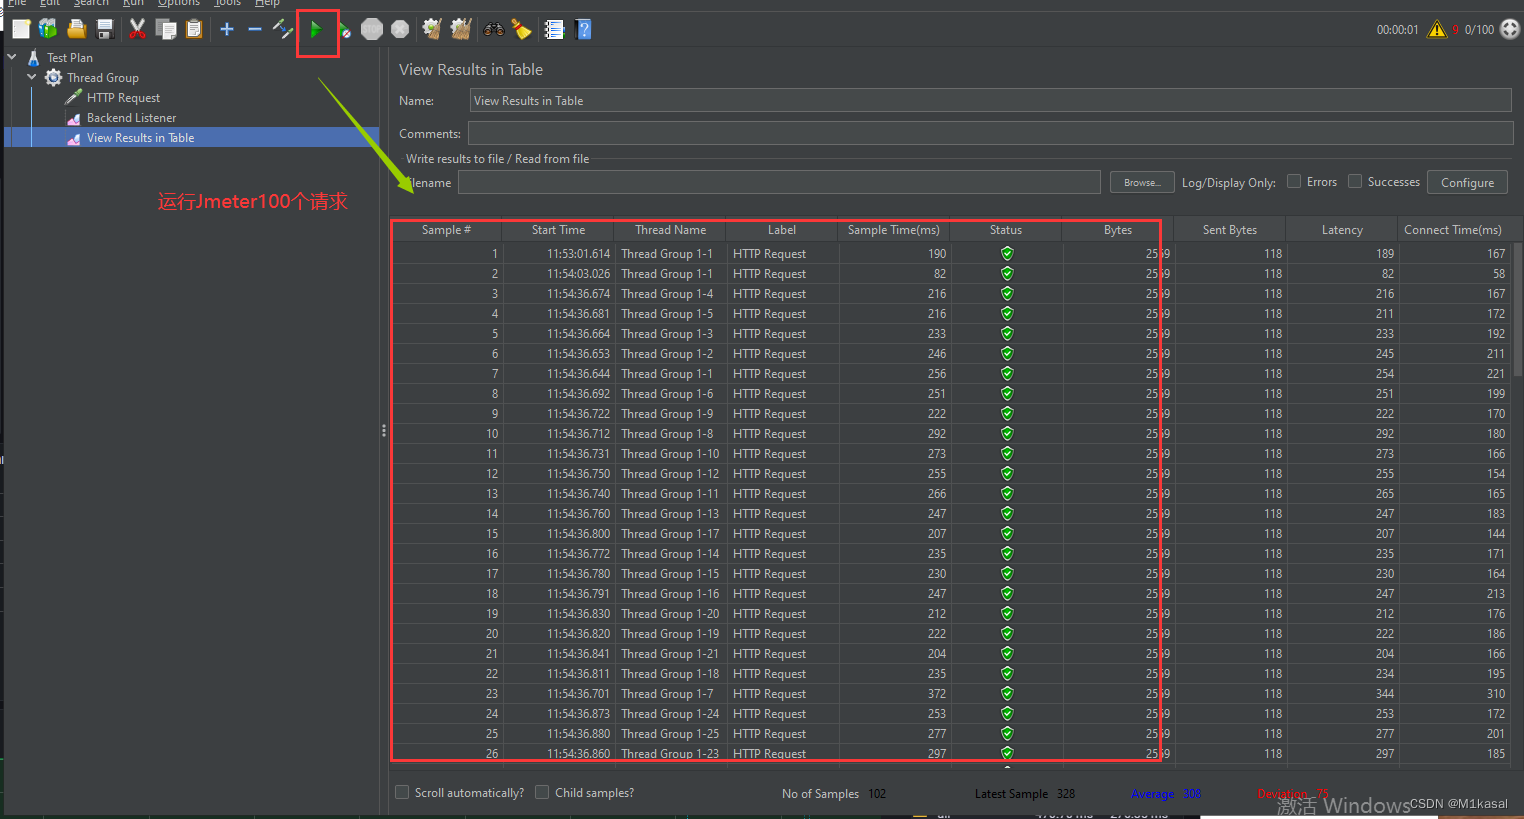The width and height of the screenshot is (1524, 819).
Task: Clear results with single broom icon
Action: 432,29
